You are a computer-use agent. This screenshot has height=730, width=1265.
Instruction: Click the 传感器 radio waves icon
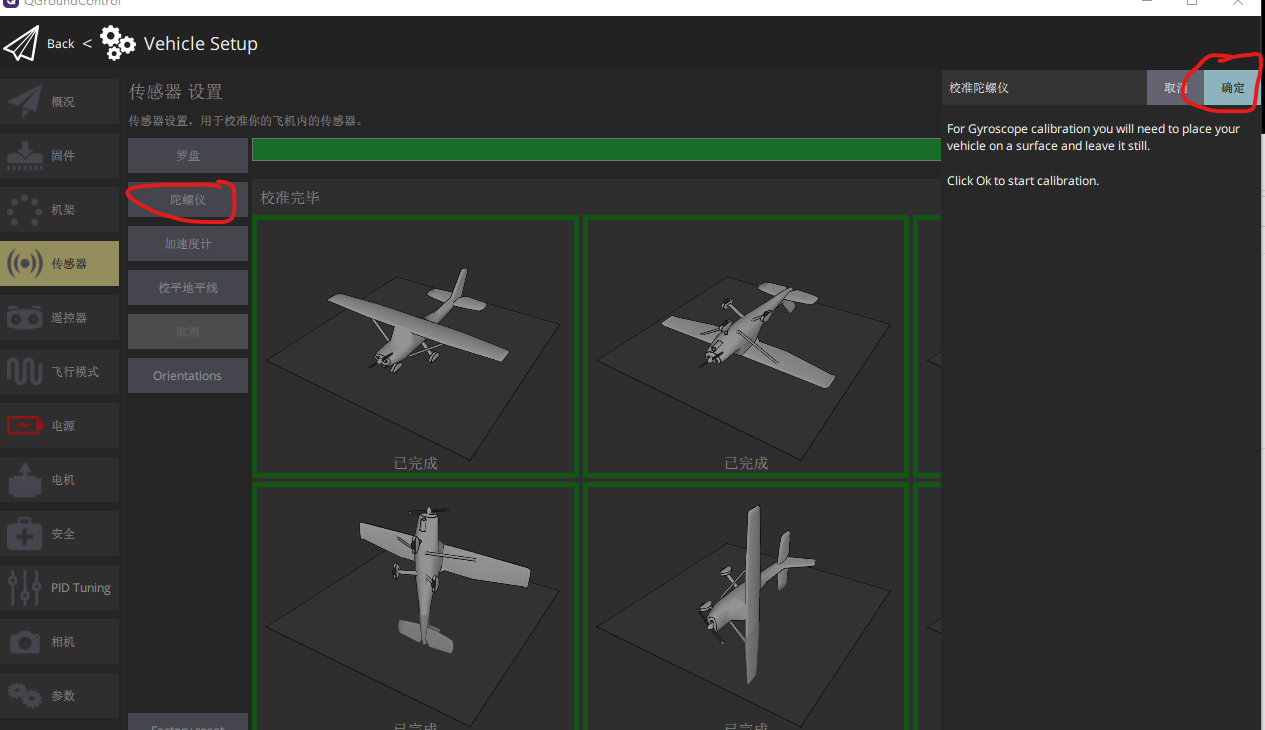25,264
